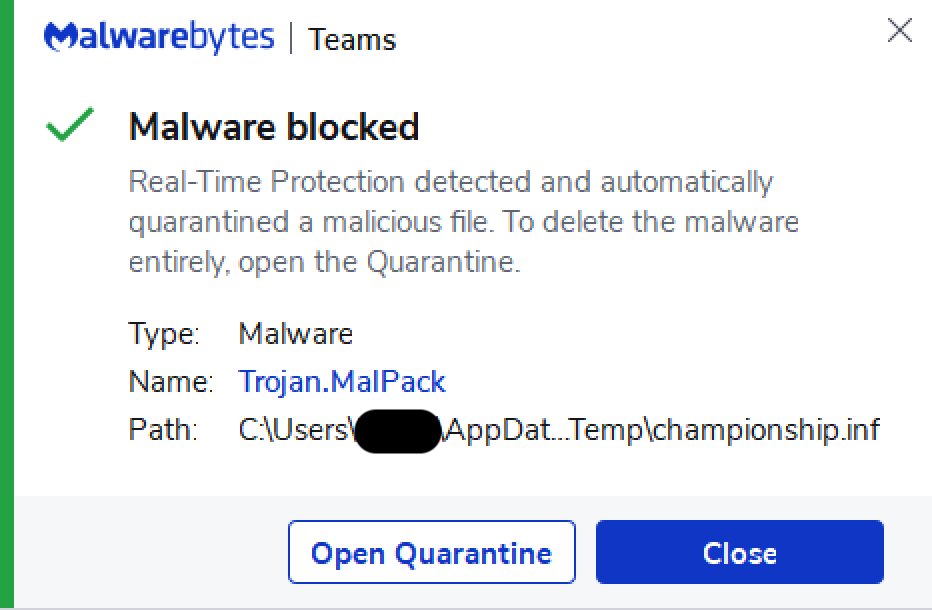Click the Malwarebytes logo
Image resolution: width=932 pixels, height=610 pixels.
point(159,38)
